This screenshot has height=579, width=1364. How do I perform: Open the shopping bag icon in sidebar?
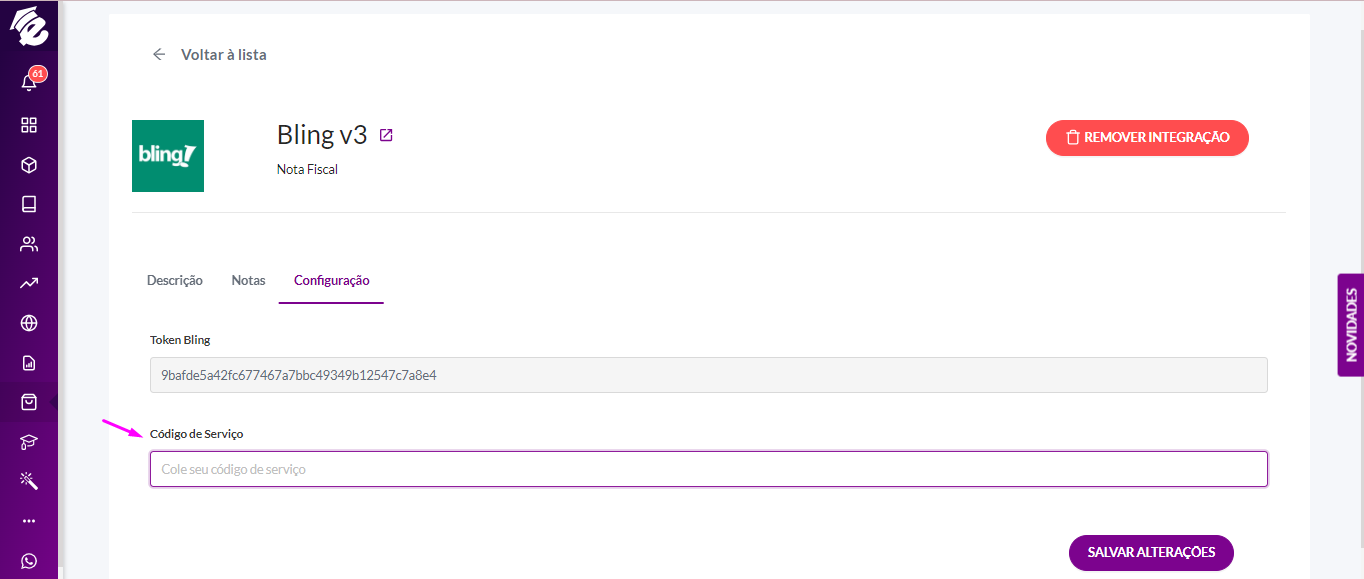click(x=29, y=402)
